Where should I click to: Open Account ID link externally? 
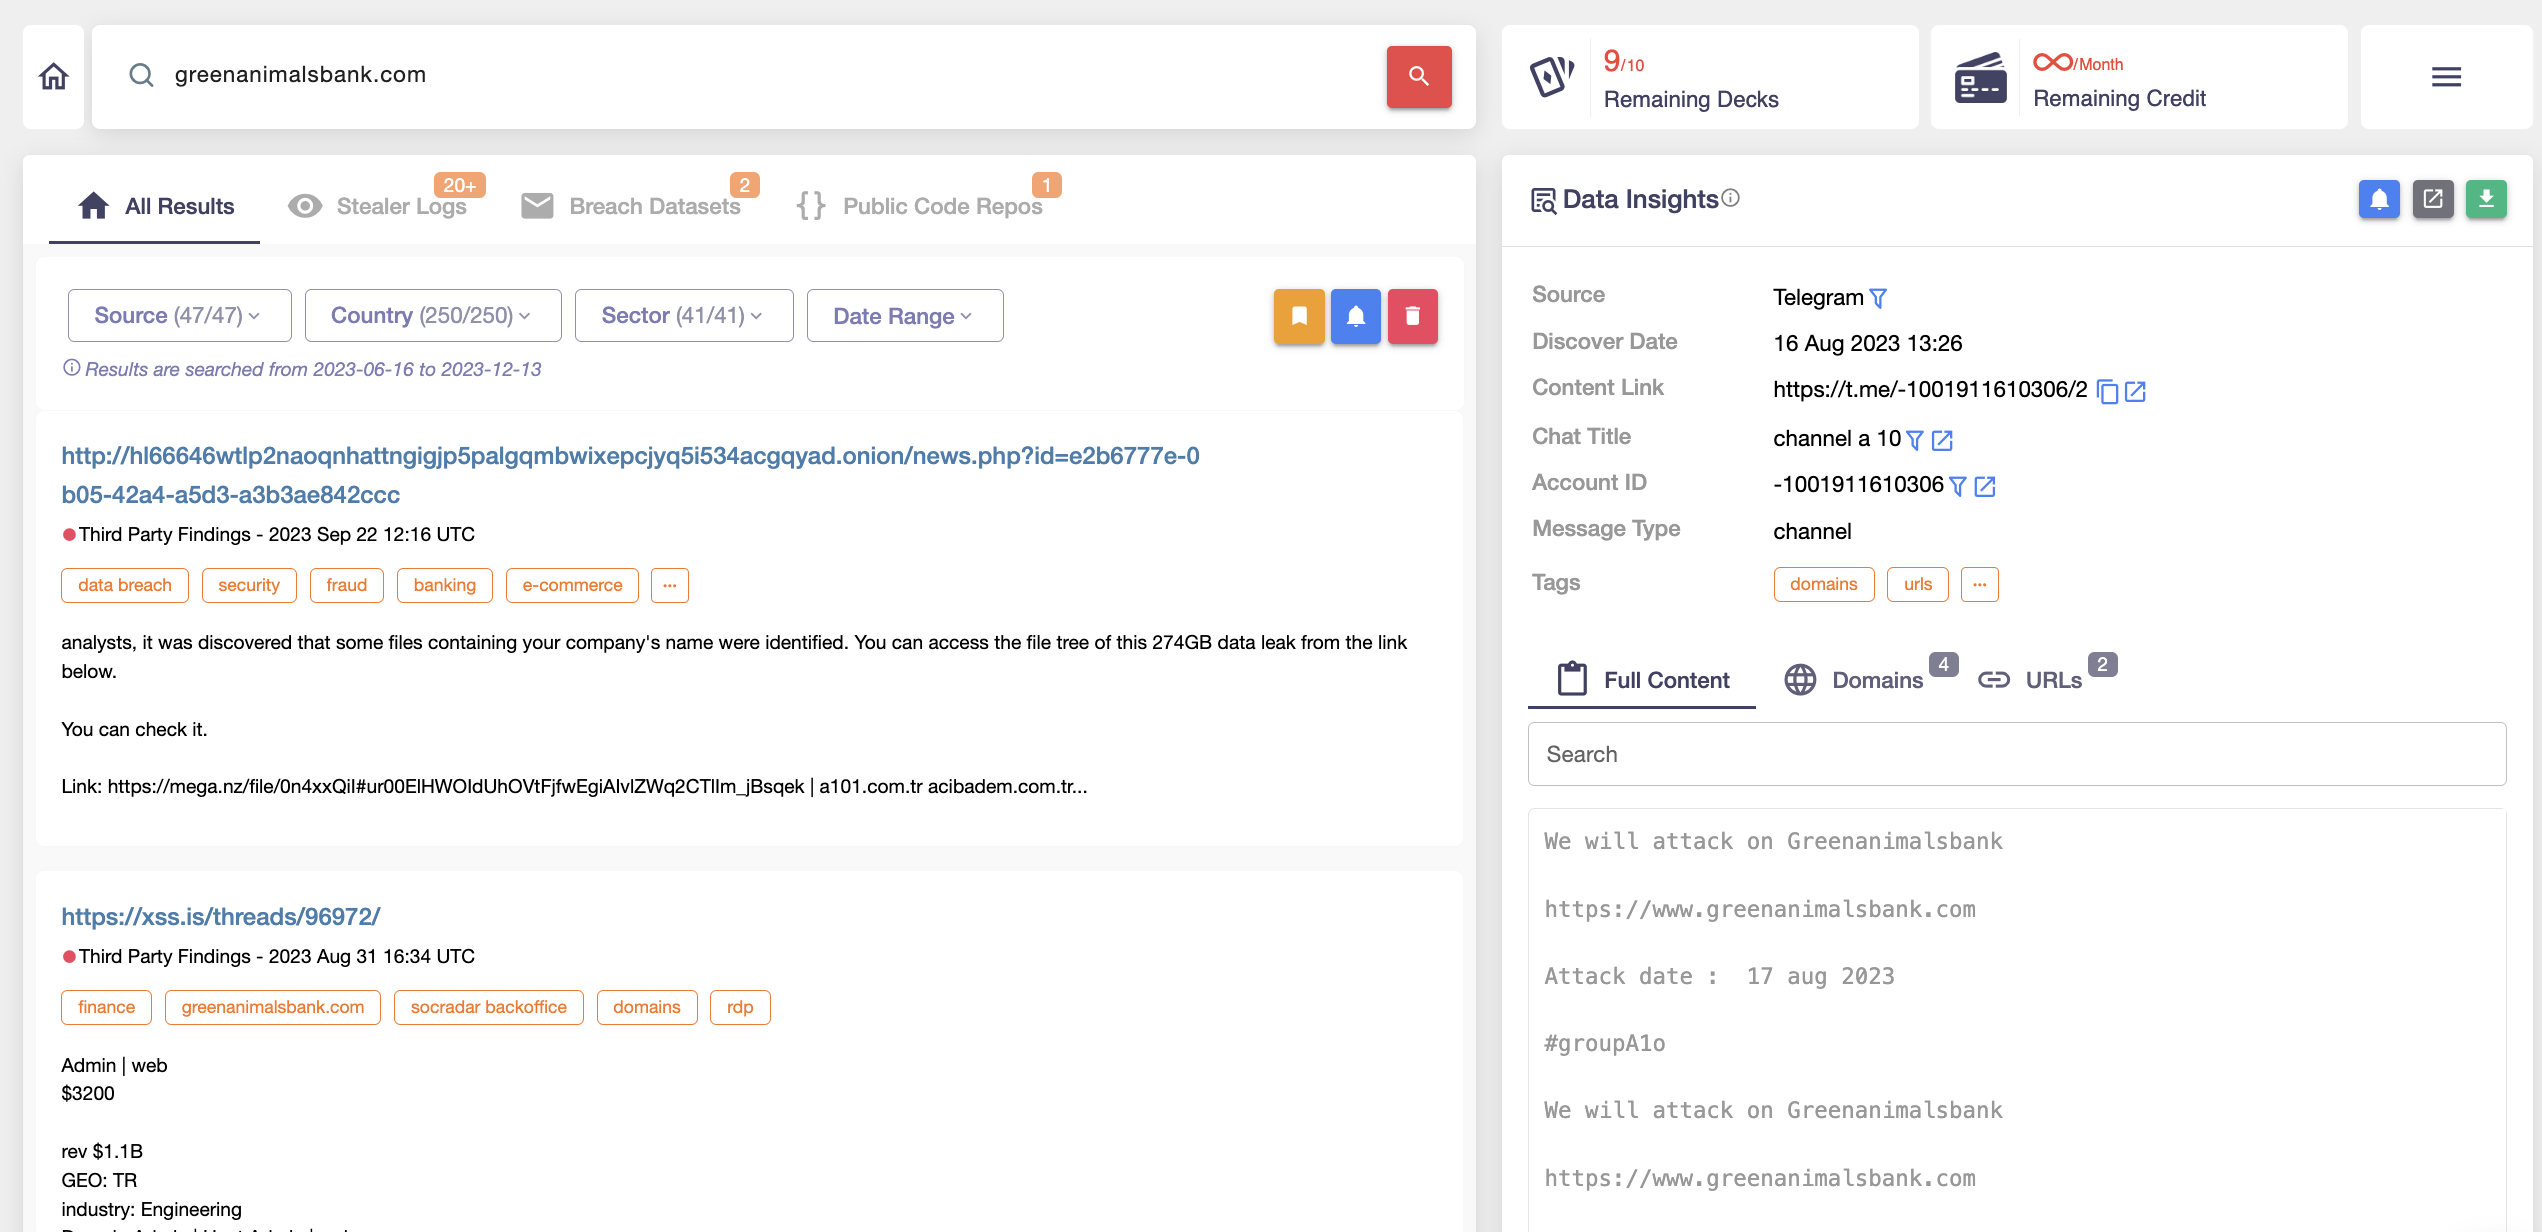[x=1985, y=486]
